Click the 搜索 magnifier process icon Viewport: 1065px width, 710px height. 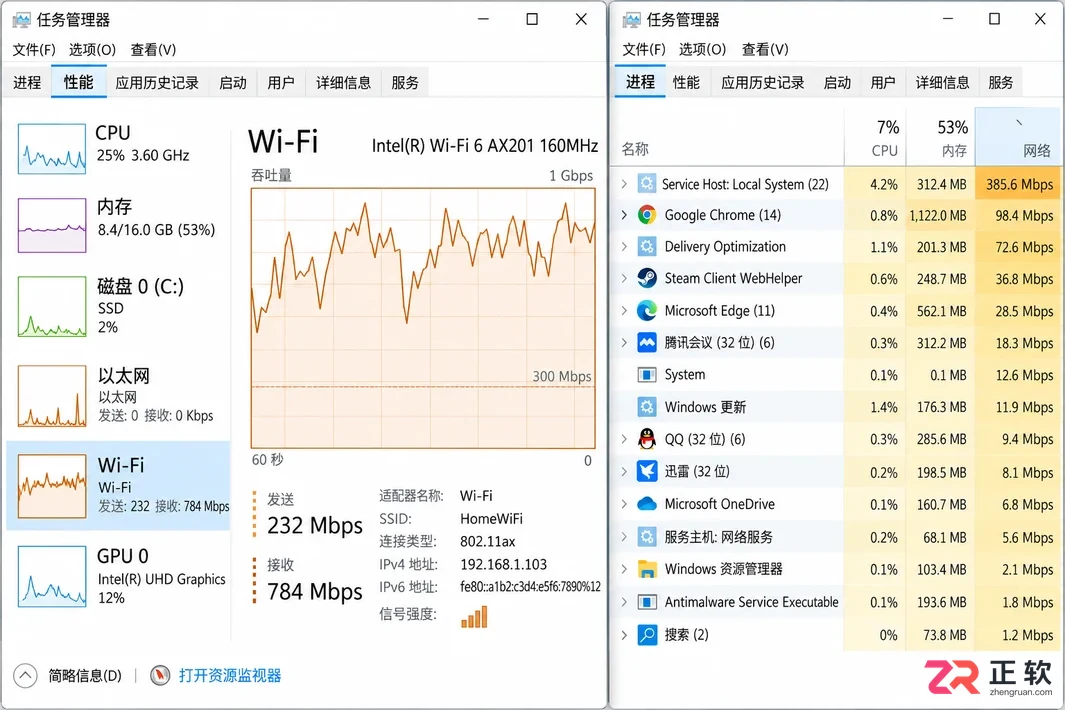click(647, 635)
